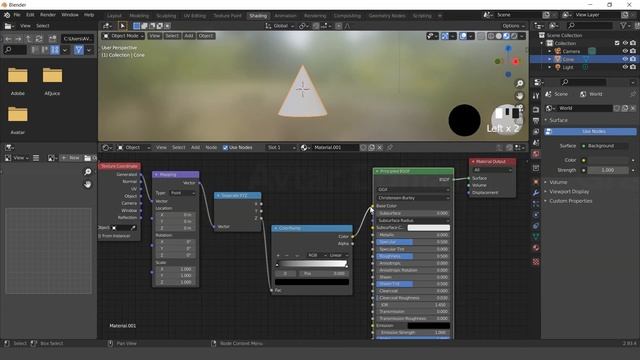This screenshot has height=360, width=640.
Task: Switch to rendered viewport shading
Action: [x=514, y=36]
